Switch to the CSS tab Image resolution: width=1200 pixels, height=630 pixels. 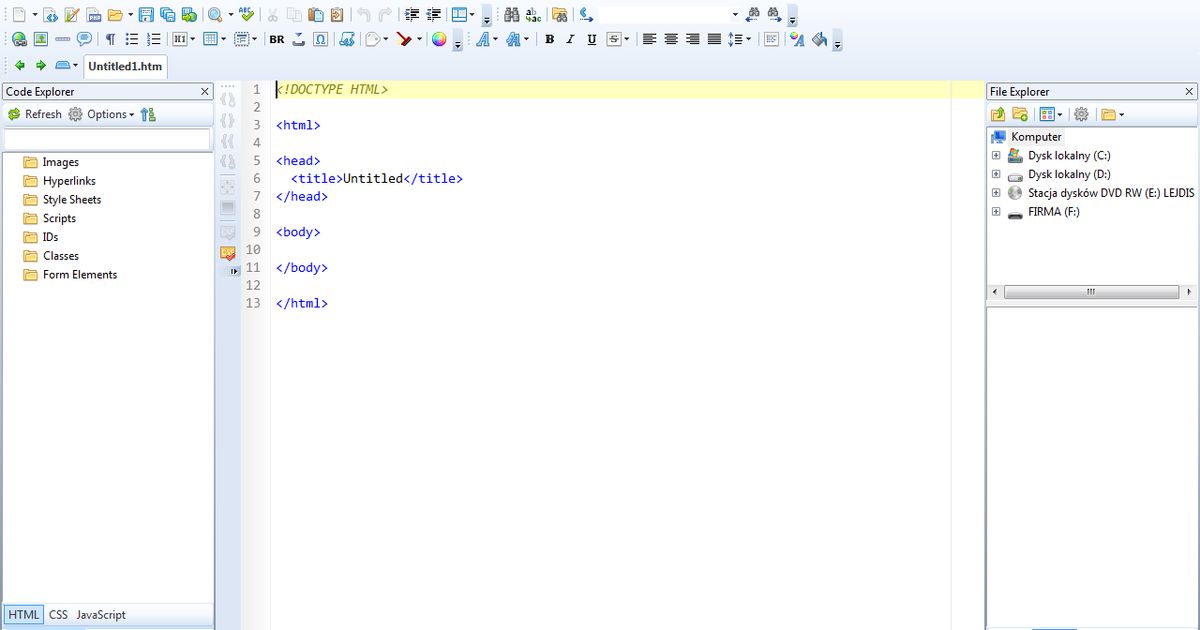[x=59, y=614]
